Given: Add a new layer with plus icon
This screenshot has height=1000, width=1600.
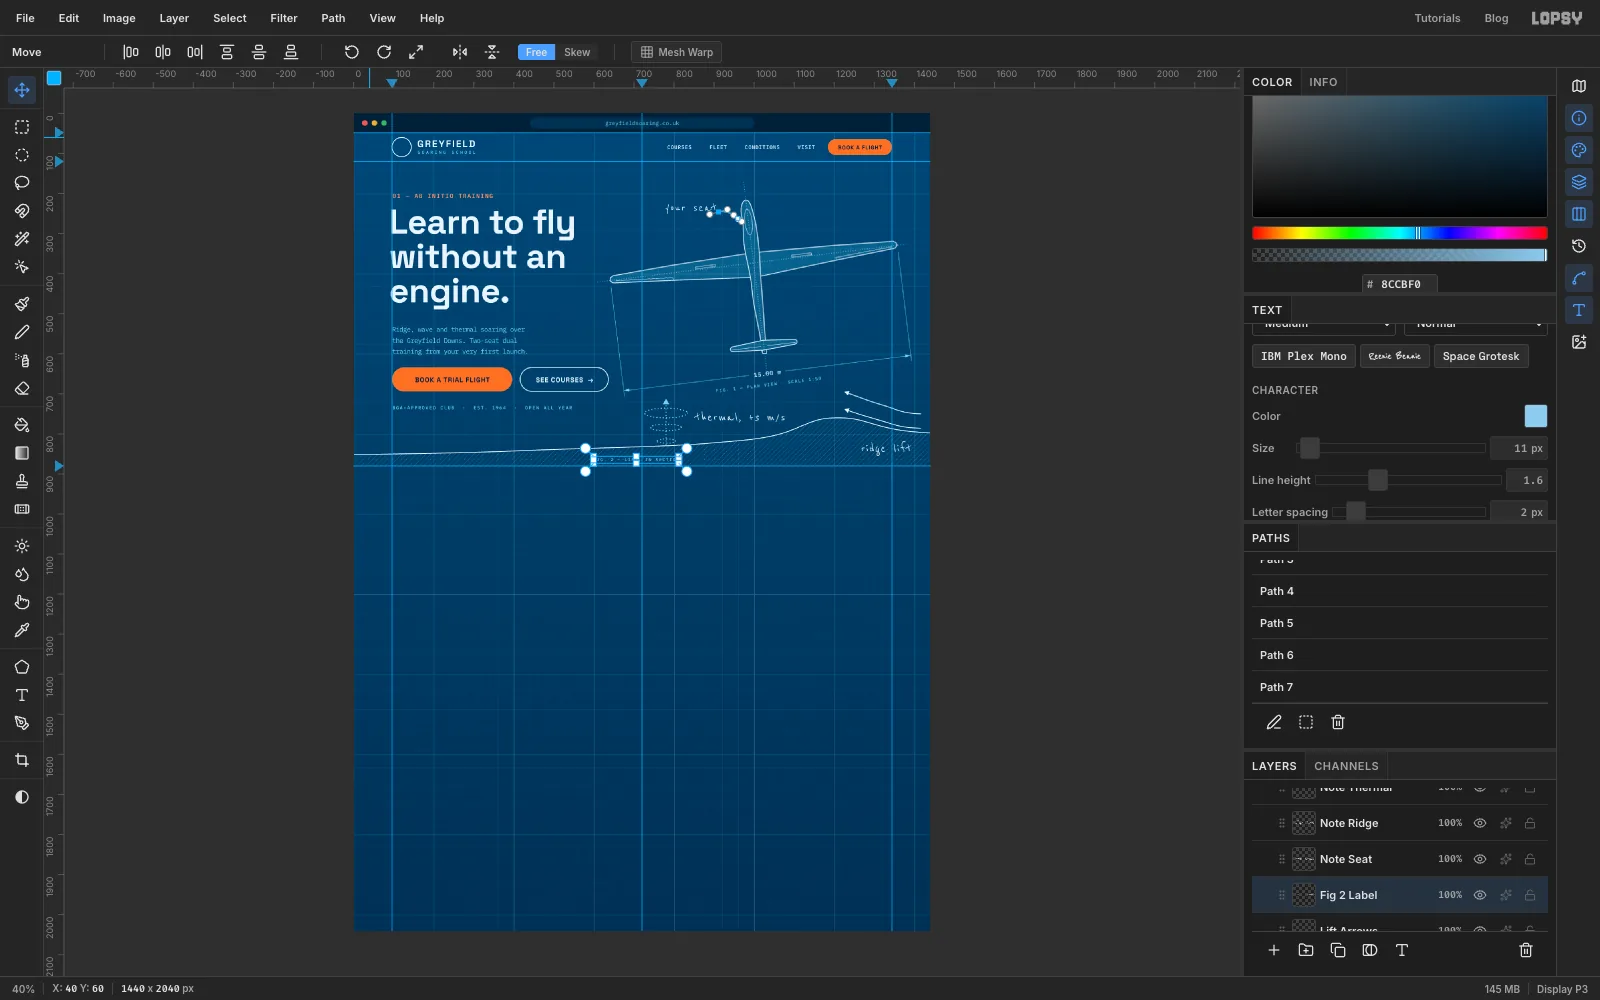Looking at the screenshot, I should tap(1274, 950).
